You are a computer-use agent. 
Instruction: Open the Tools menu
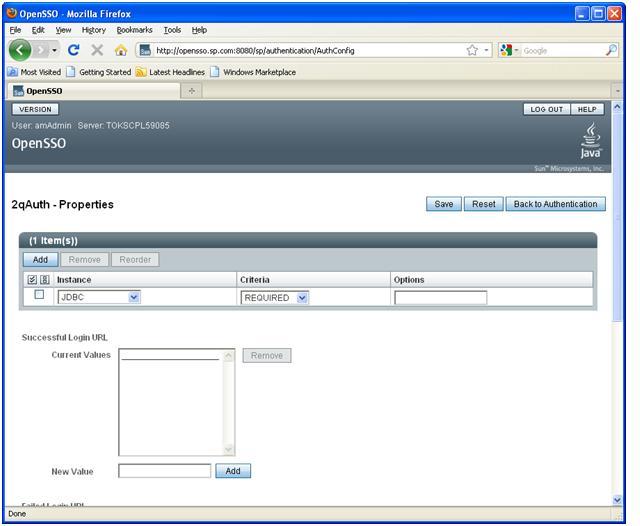172,30
